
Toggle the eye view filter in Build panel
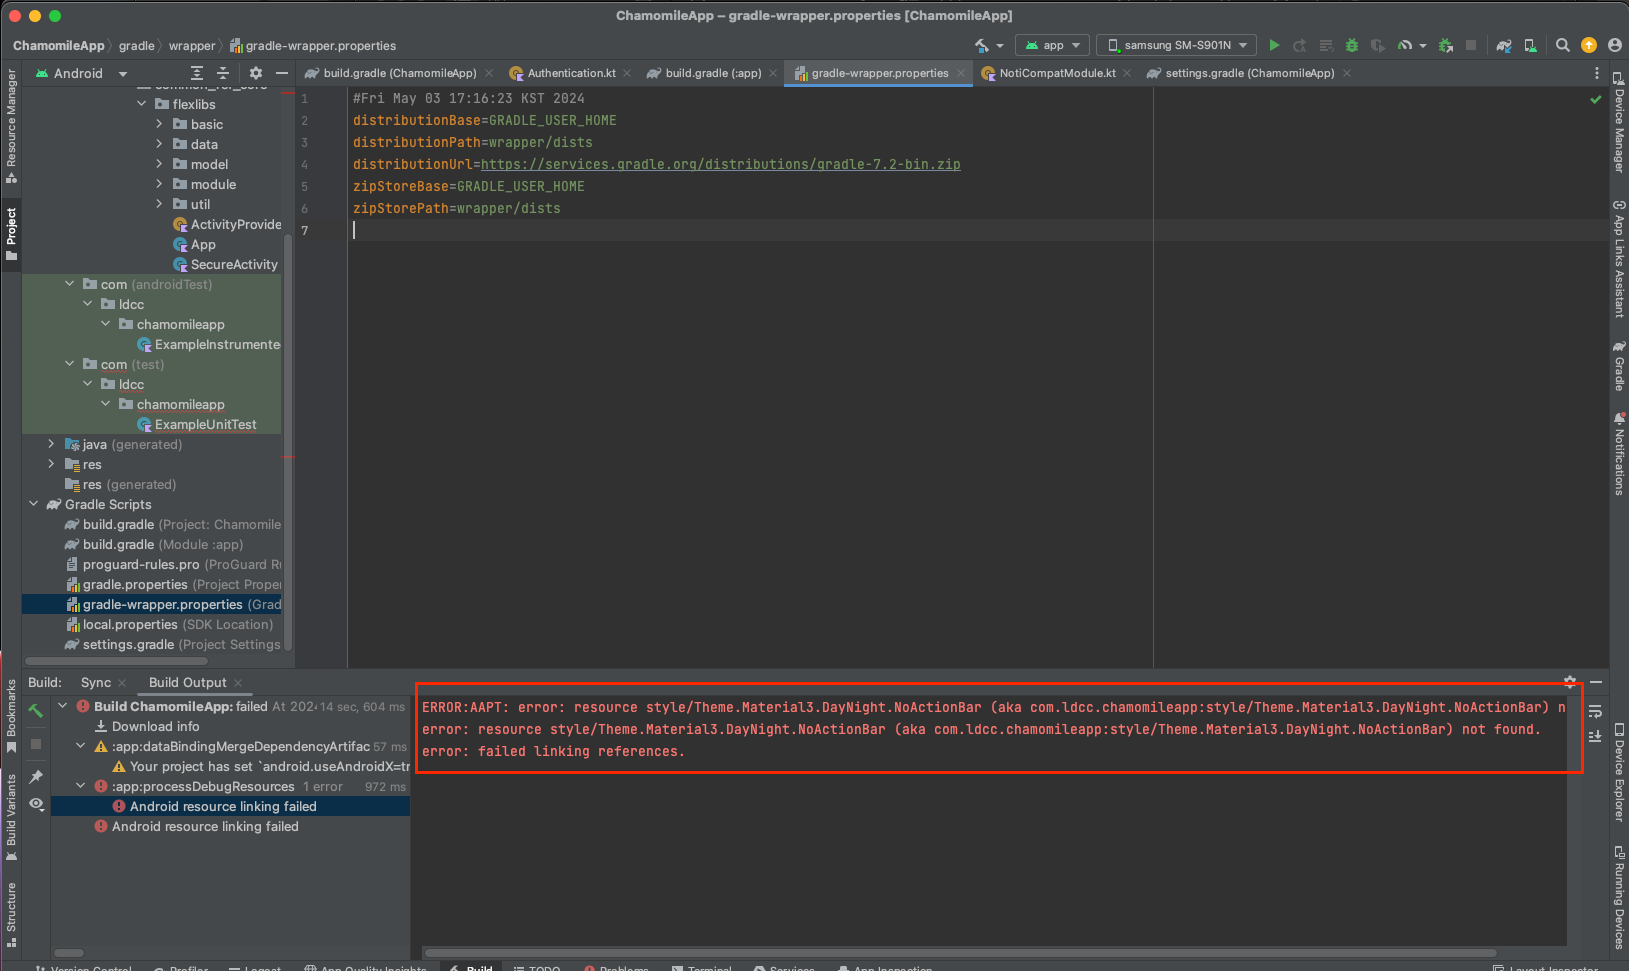click(x=36, y=804)
